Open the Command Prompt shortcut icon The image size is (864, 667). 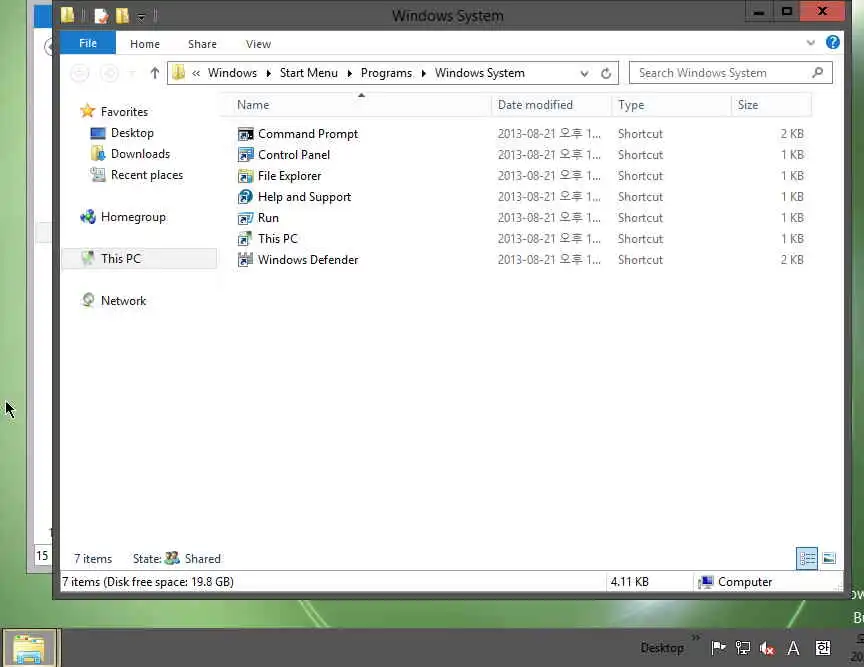click(245, 134)
